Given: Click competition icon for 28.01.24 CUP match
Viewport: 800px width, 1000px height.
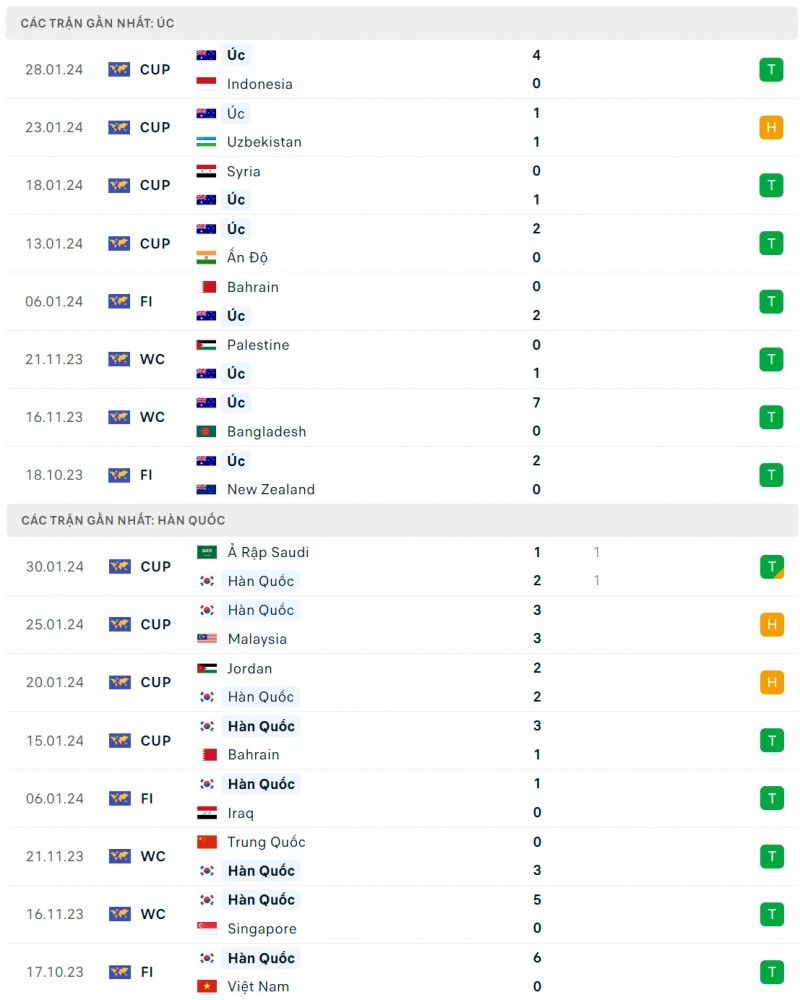Looking at the screenshot, I should click(119, 70).
